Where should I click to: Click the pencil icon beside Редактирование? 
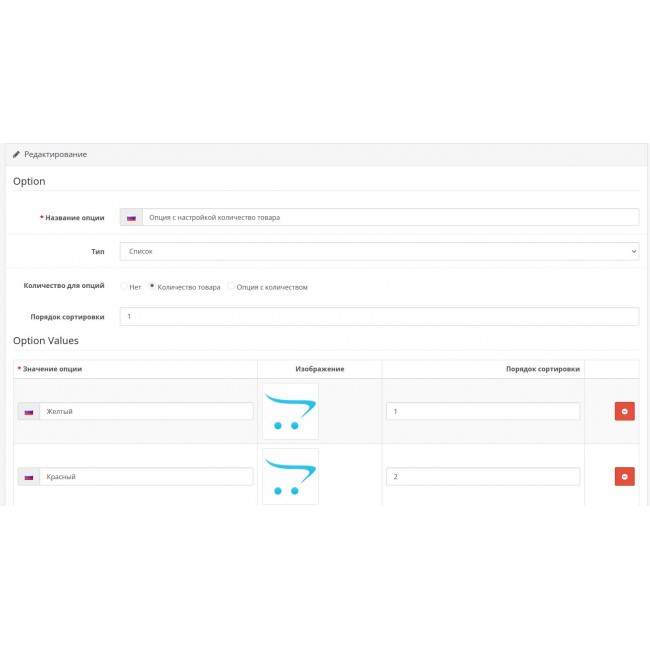tap(16, 154)
